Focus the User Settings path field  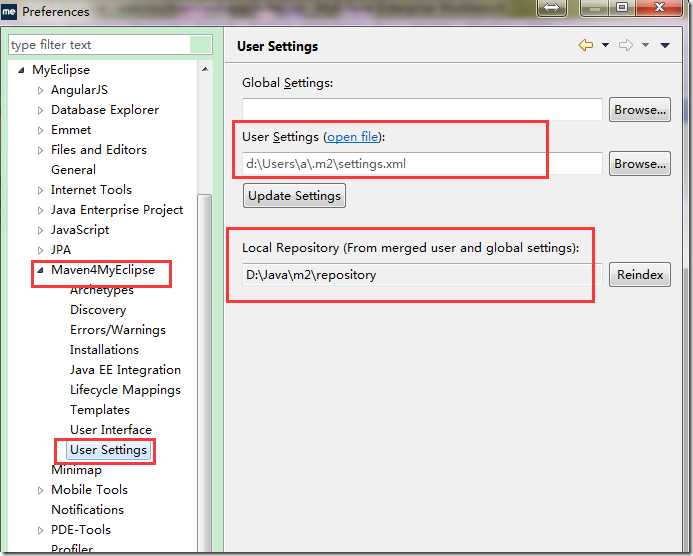422,164
